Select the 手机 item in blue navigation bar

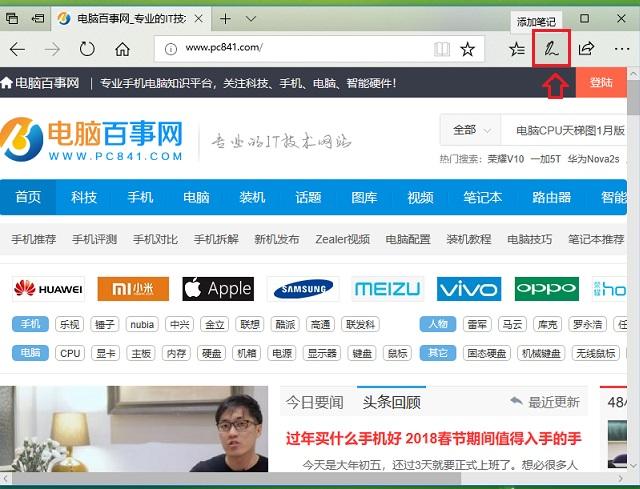tap(140, 197)
